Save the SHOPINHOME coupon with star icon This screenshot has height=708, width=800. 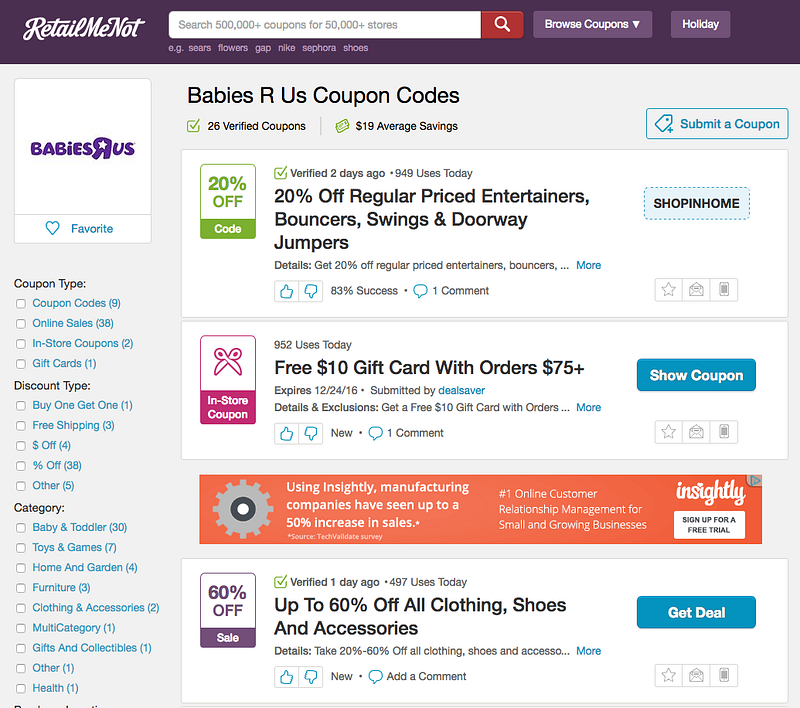pos(668,290)
